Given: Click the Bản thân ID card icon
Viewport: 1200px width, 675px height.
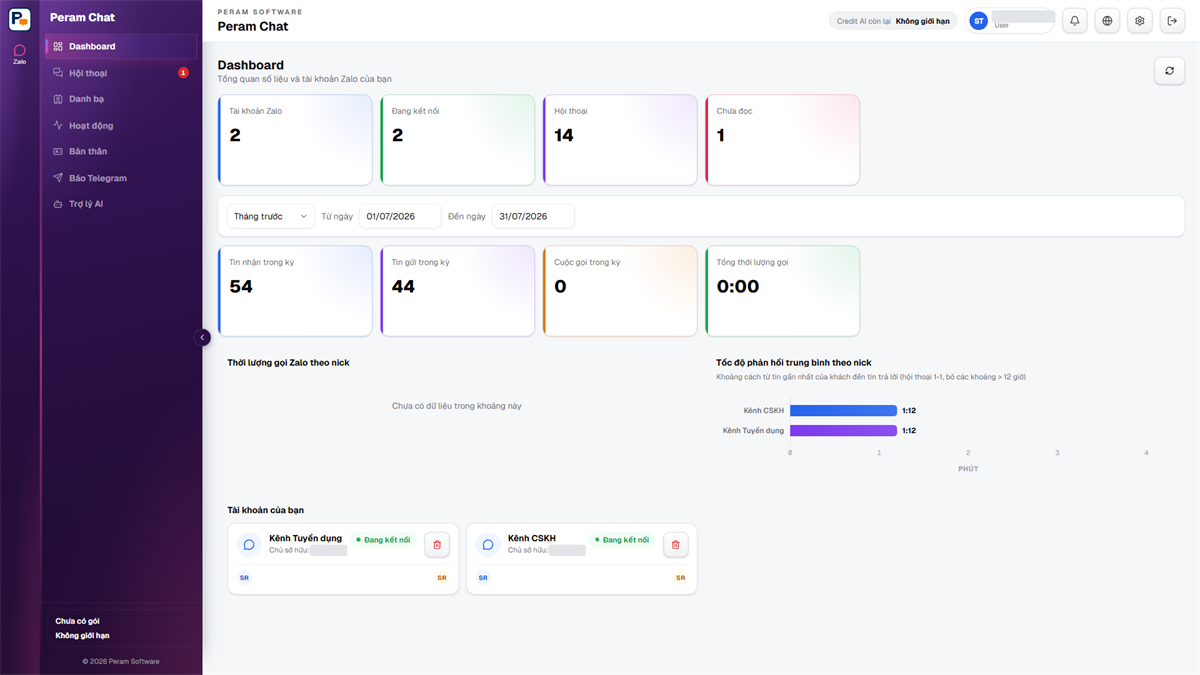Looking at the screenshot, I should tap(58, 151).
